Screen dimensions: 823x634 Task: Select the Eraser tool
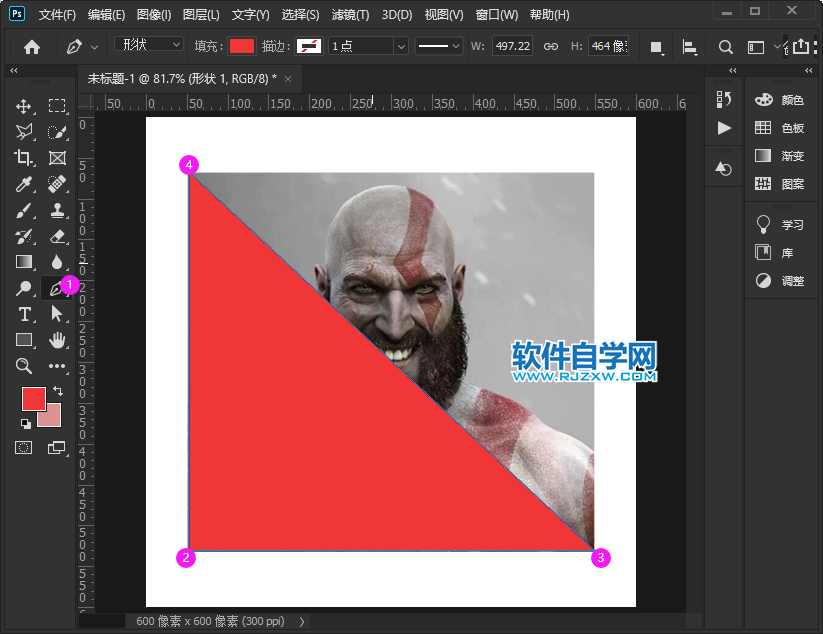click(57, 236)
